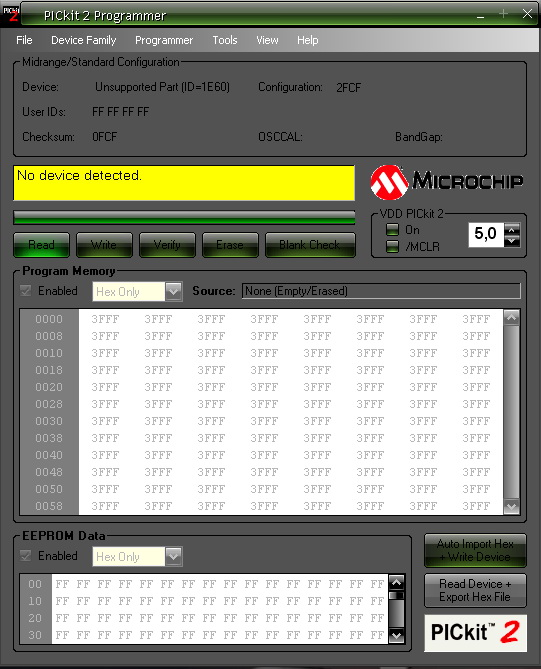This screenshot has width=541, height=669.
Task: Click the PICkit 2 title bar icon
Action: 11,13
